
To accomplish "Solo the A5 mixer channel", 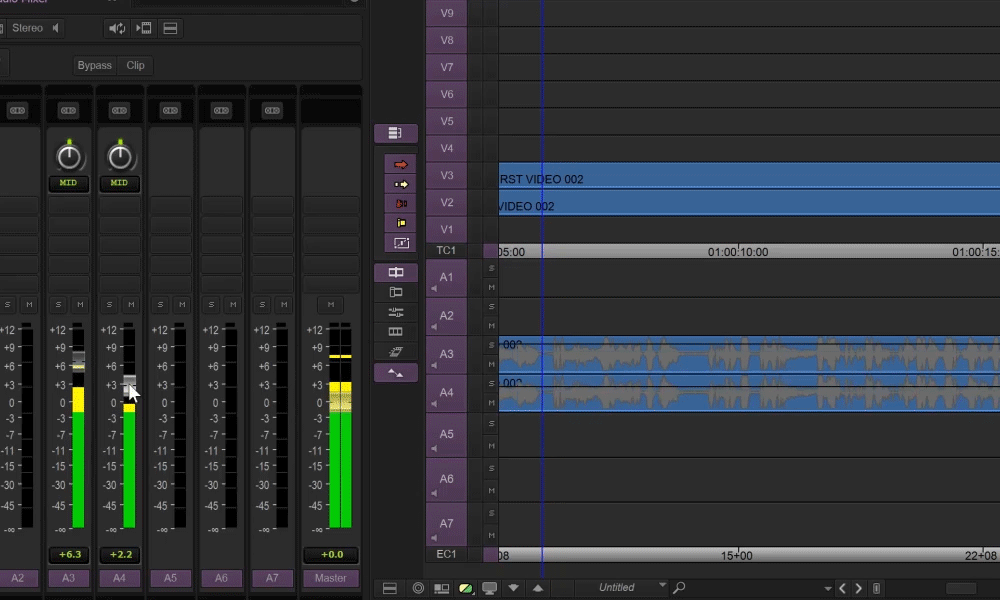I will (x=160, y=305).
